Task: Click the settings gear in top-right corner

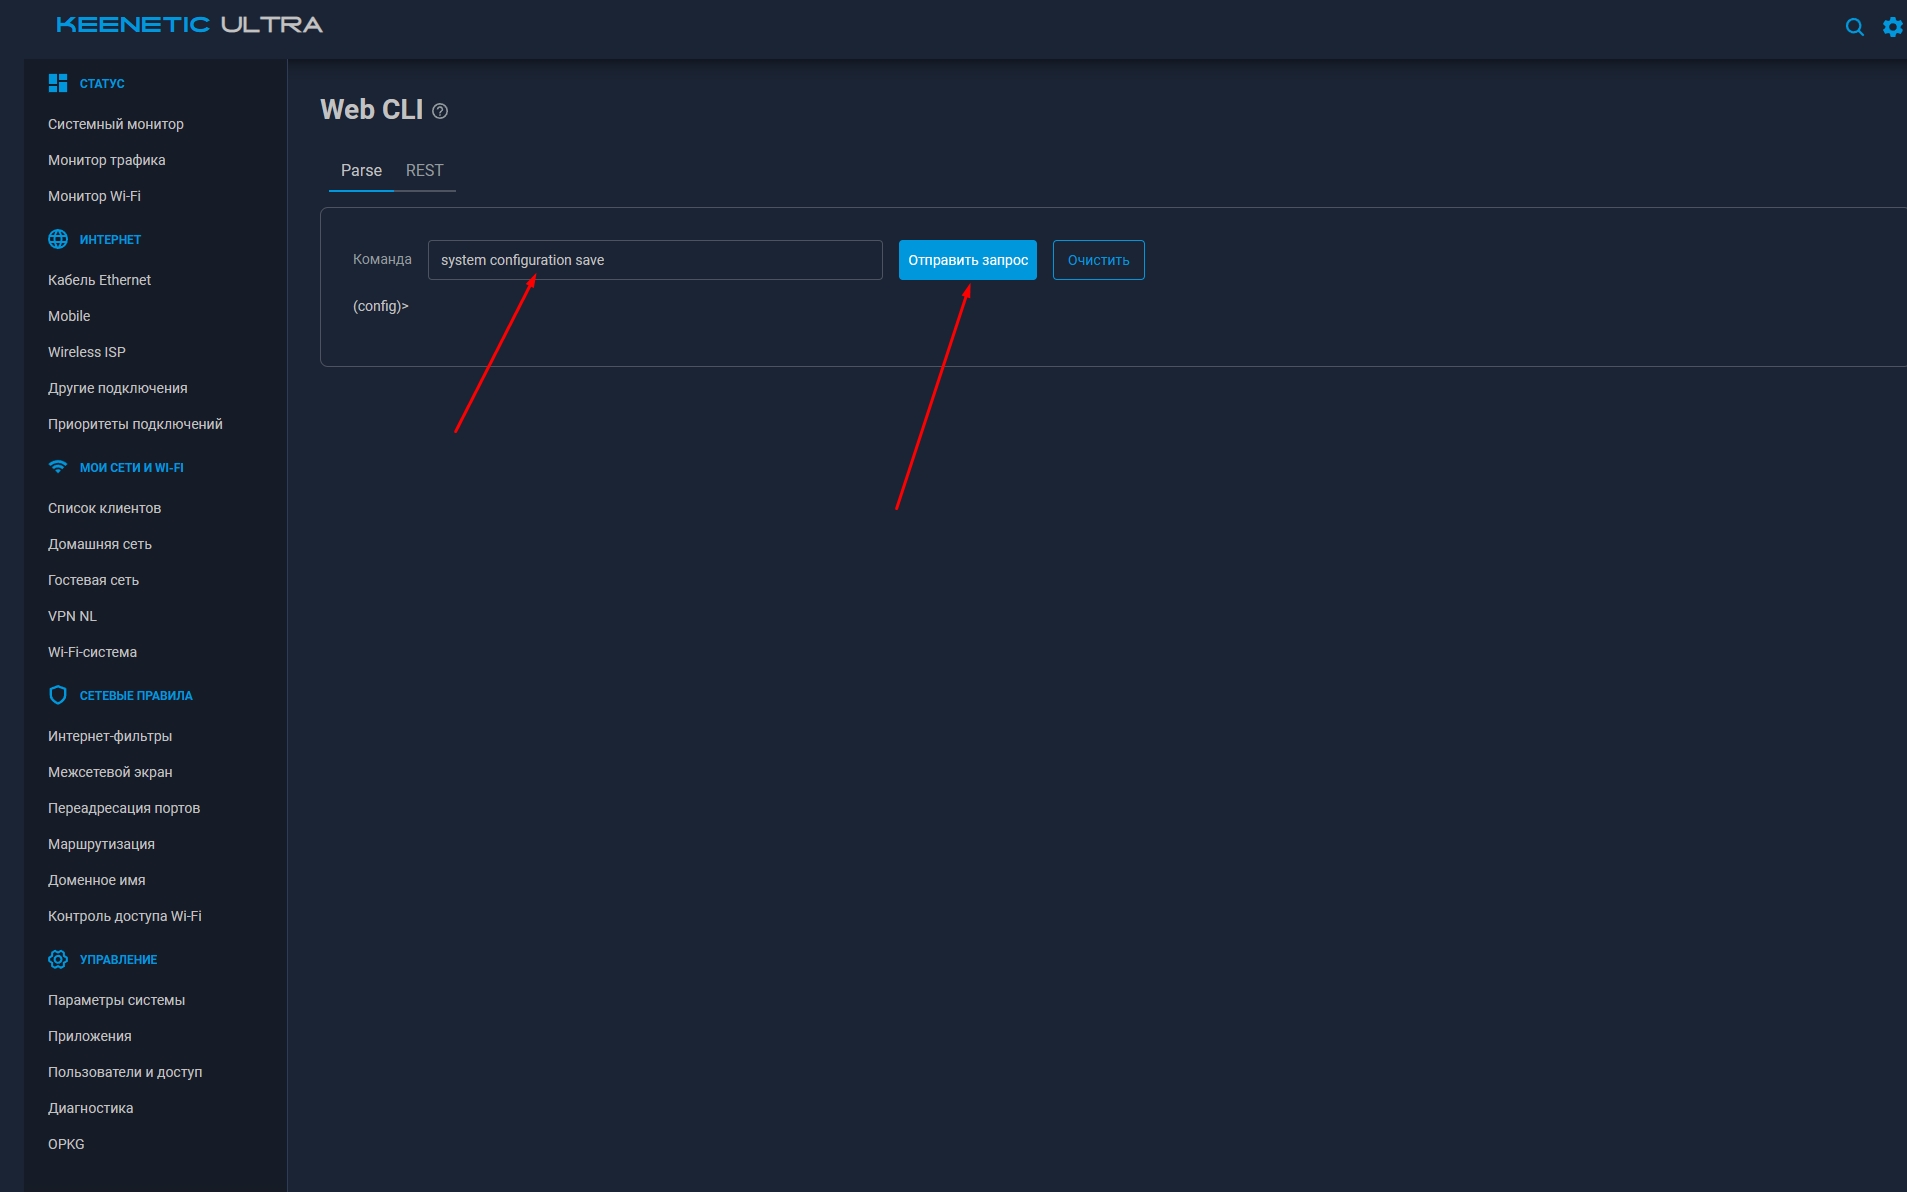Action: tap(1890, 26)
